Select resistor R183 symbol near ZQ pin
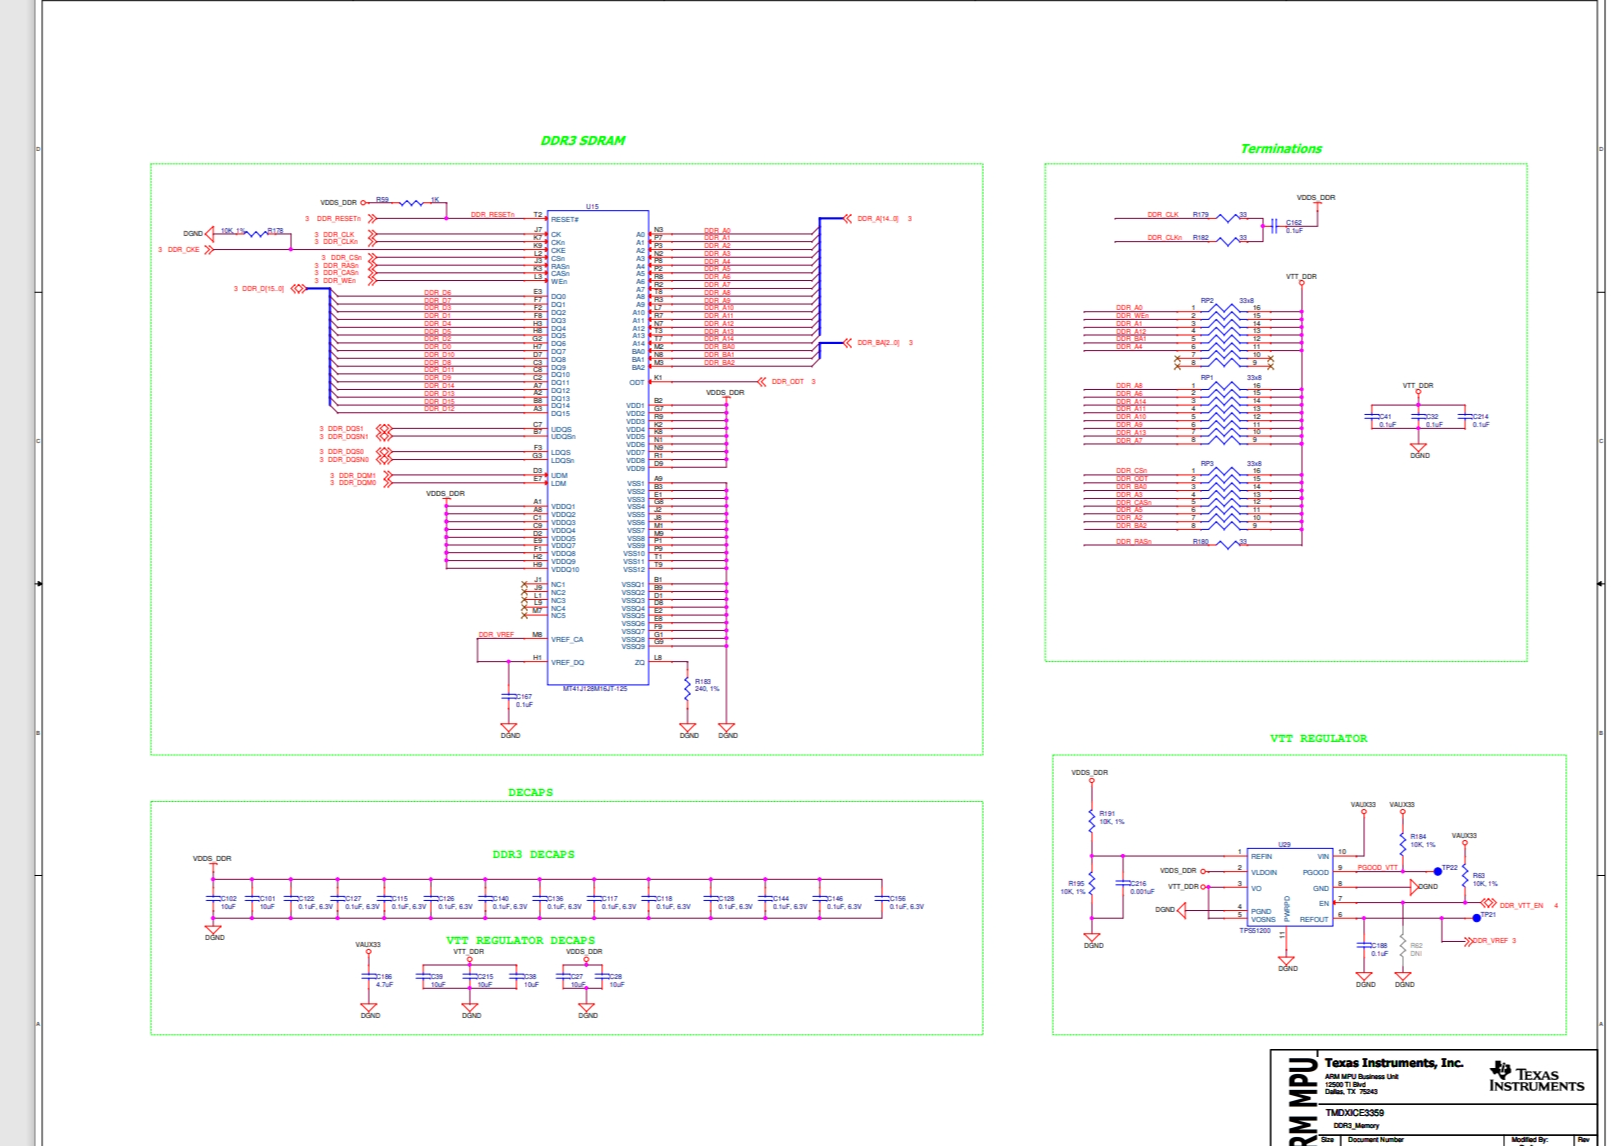Viewport: 1612px width, 1146px height. [x=687, y=687]
